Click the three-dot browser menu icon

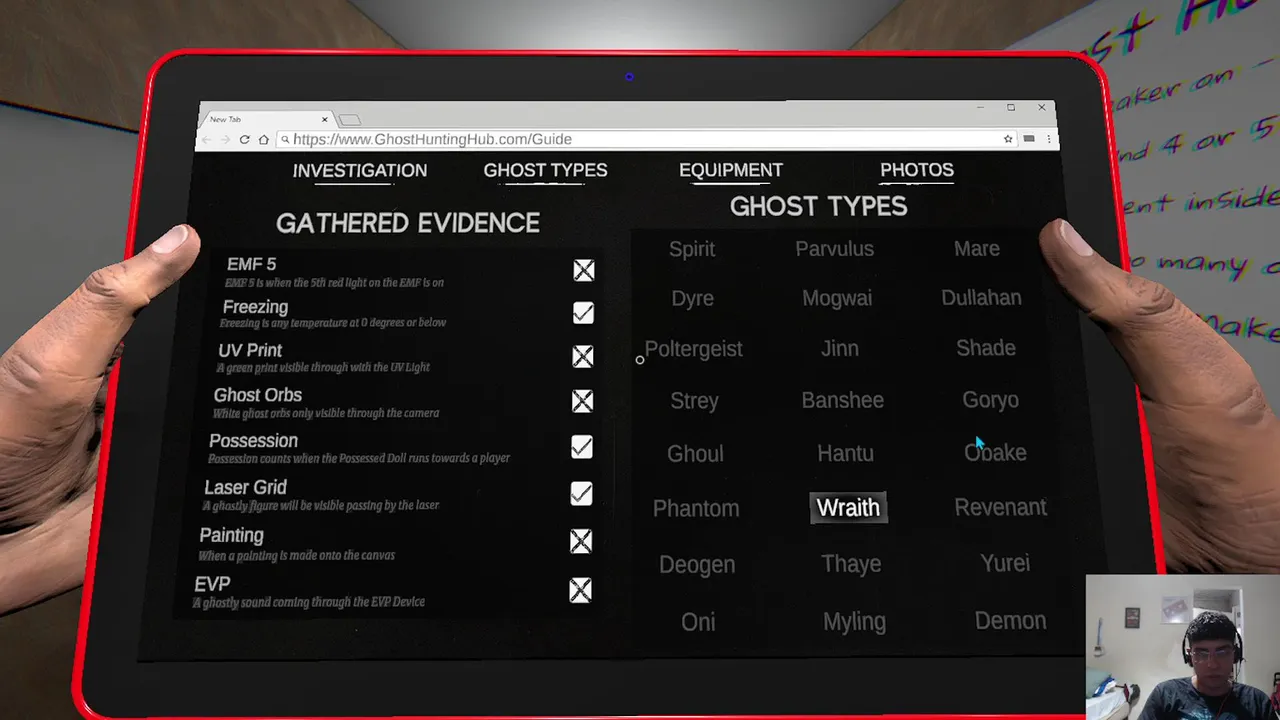pyautogui.click(x=1048, y=139)
